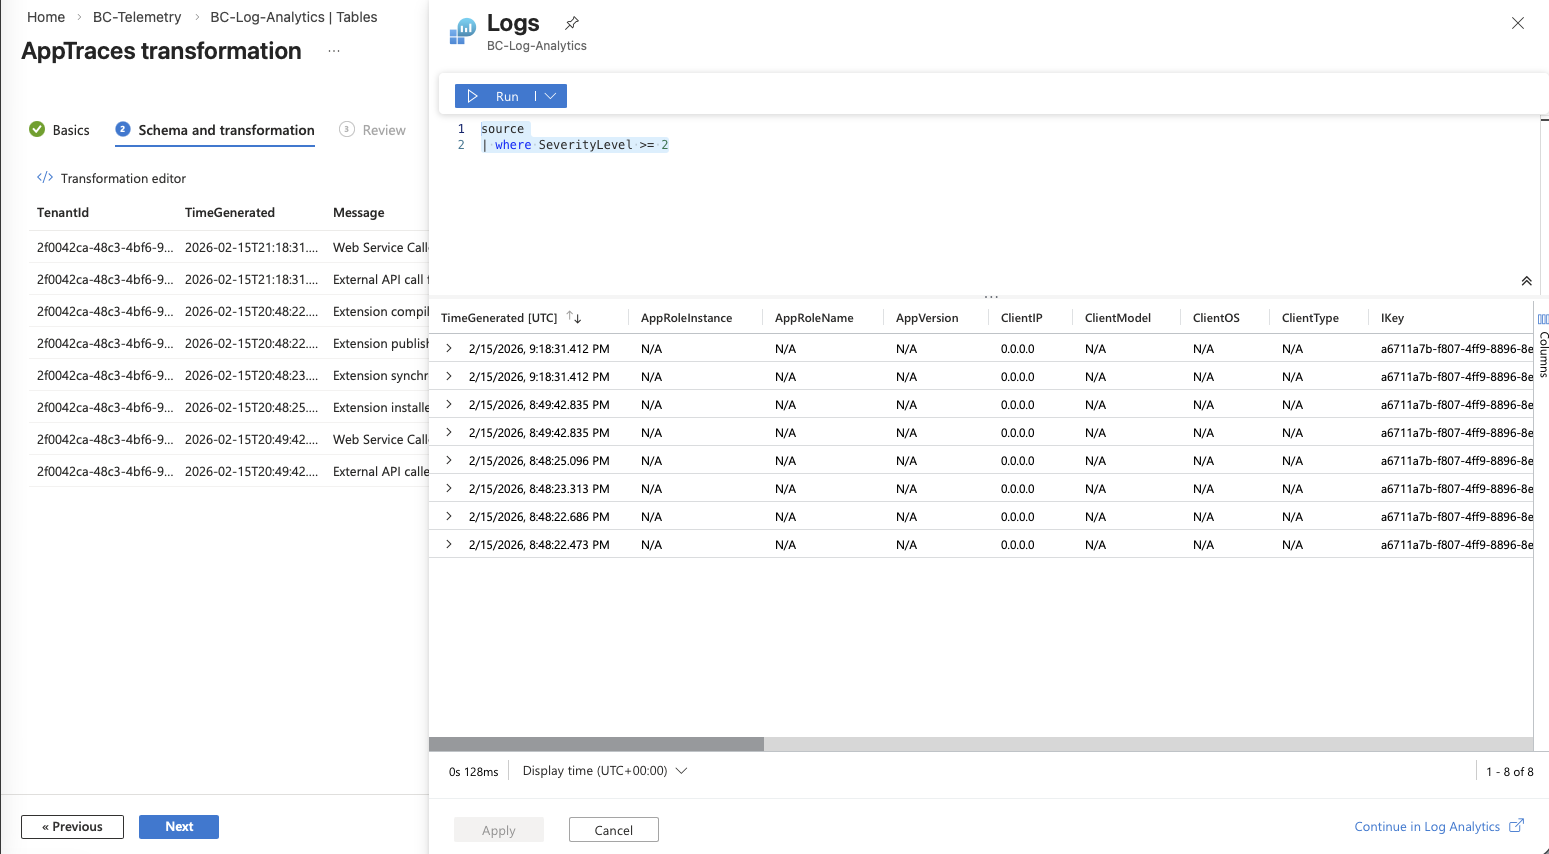Collapse the query editor with double chevron

pyautogui.click(x=1526, y=281)
